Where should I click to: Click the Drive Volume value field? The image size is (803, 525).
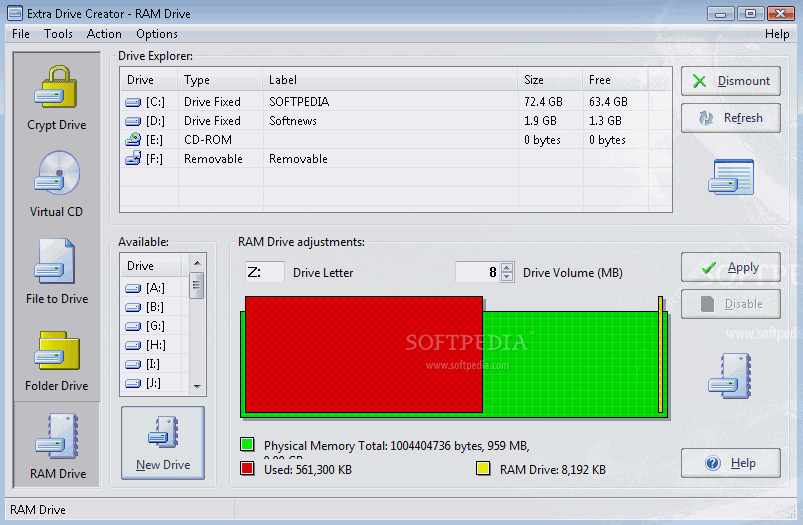coord(478,272)
